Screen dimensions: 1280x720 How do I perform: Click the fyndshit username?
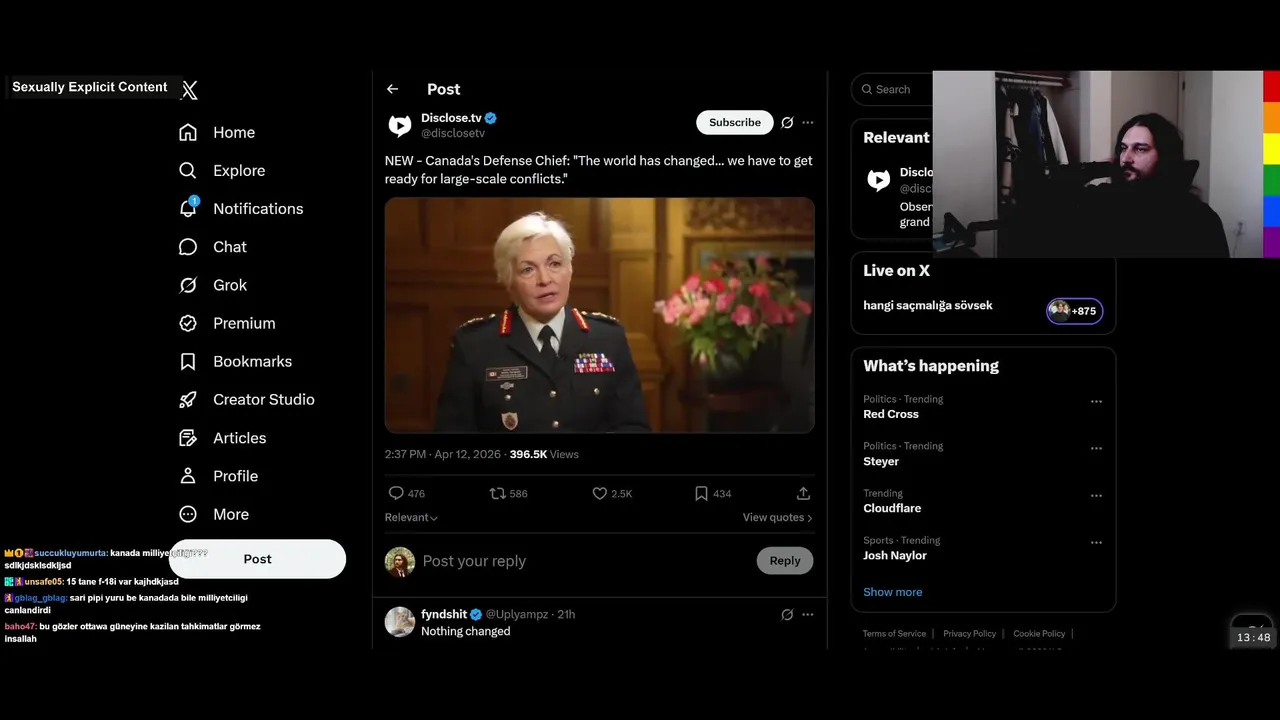point(444,614)
